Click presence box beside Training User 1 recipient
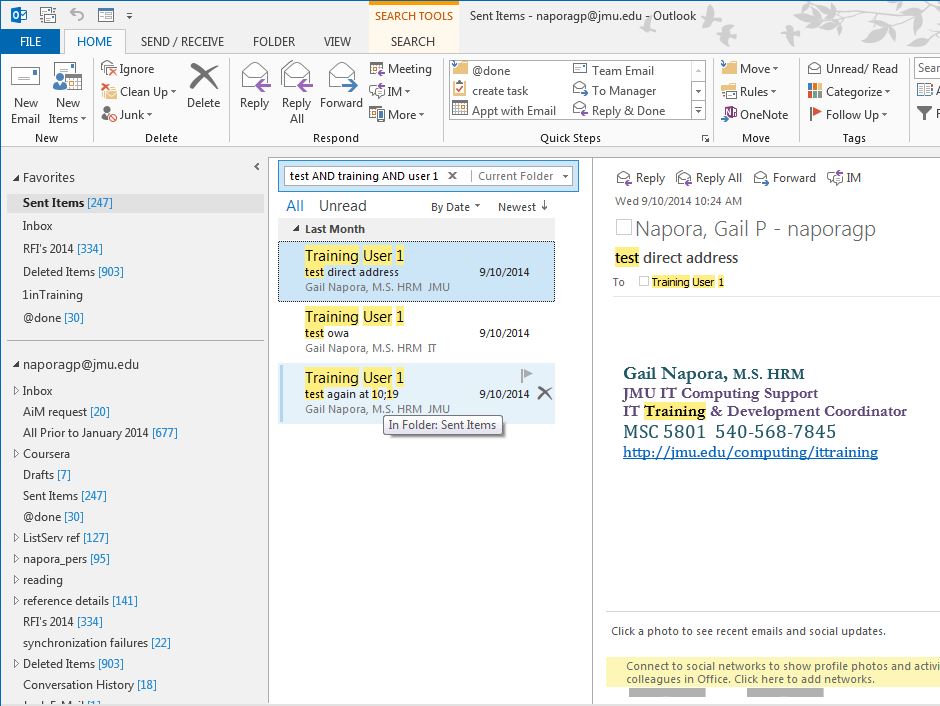The image size is (940, 706). point(644,281)
